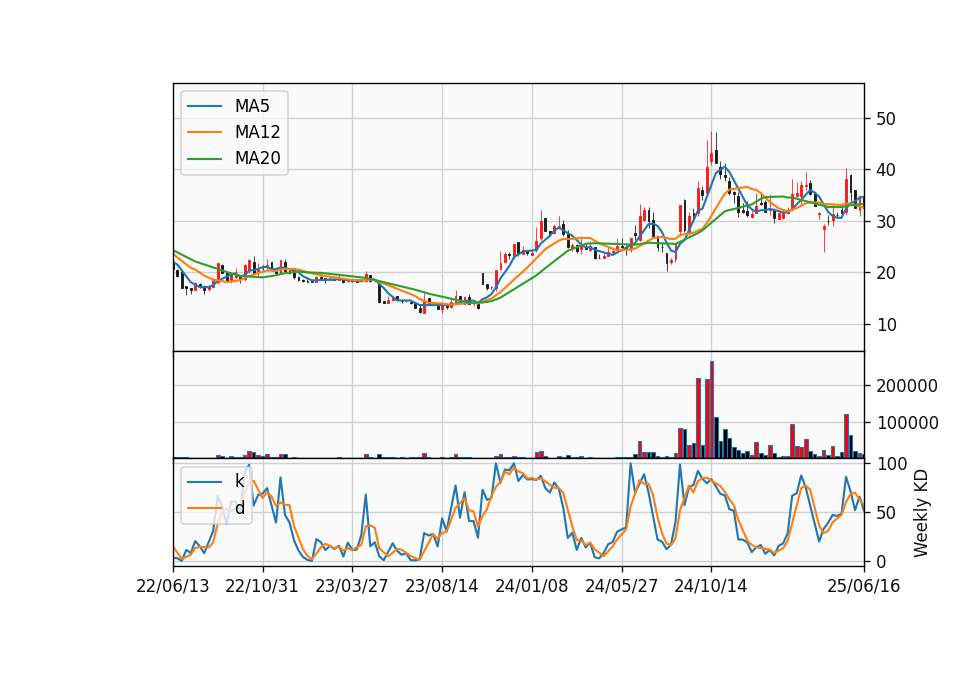Click the 22/06/13 date axis label
Screen dimensions: 960x690
[173, 586]
